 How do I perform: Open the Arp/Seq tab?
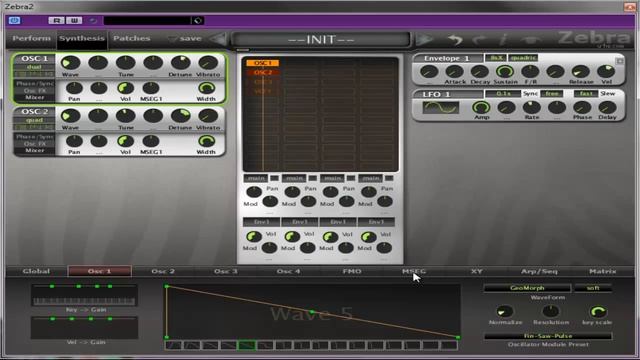(x=540, y=271)
